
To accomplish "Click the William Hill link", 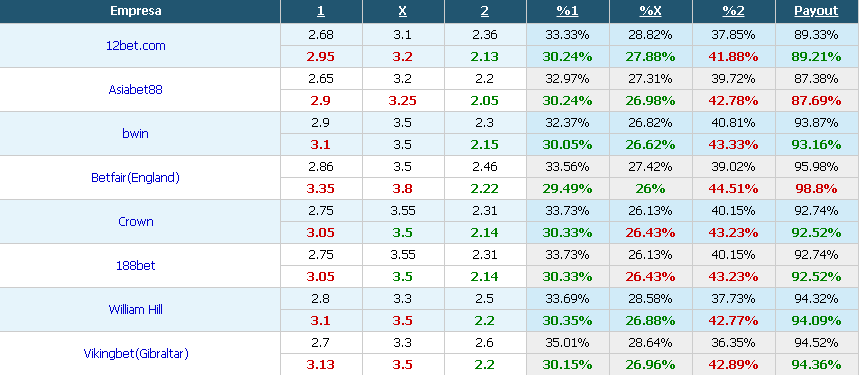I will pos(135,310).
